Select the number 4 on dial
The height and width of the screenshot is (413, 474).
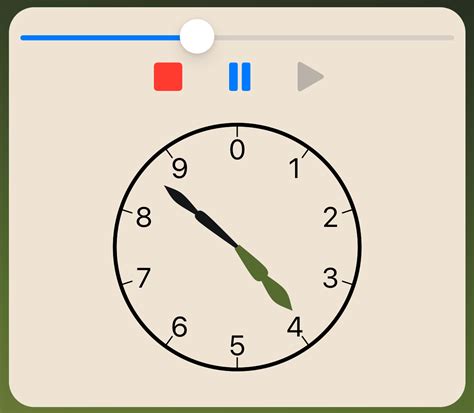point(295,327)
